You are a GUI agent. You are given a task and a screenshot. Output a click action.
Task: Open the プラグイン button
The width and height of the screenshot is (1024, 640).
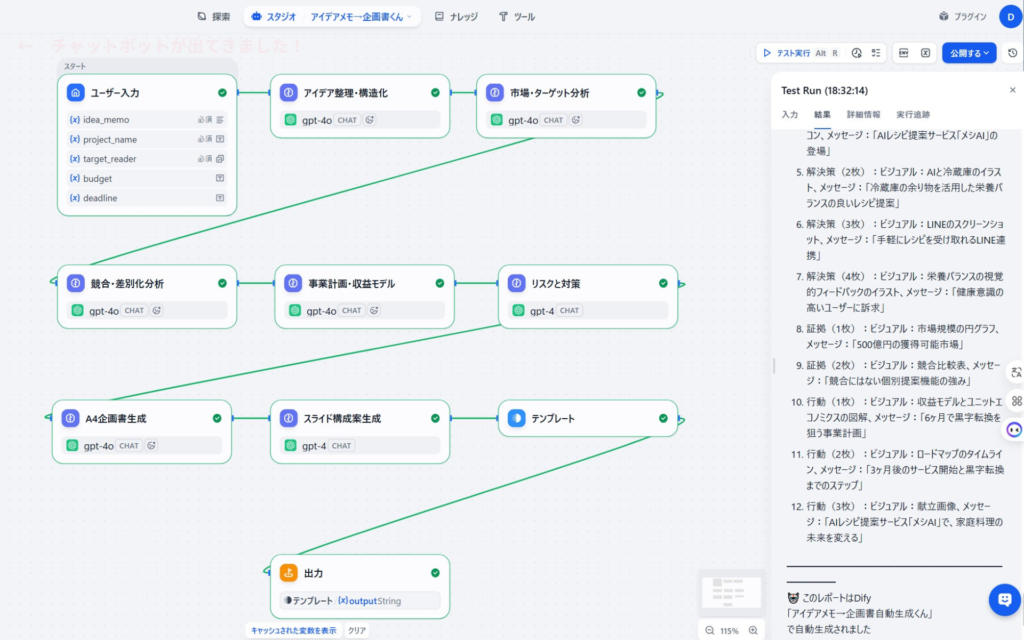963,17
